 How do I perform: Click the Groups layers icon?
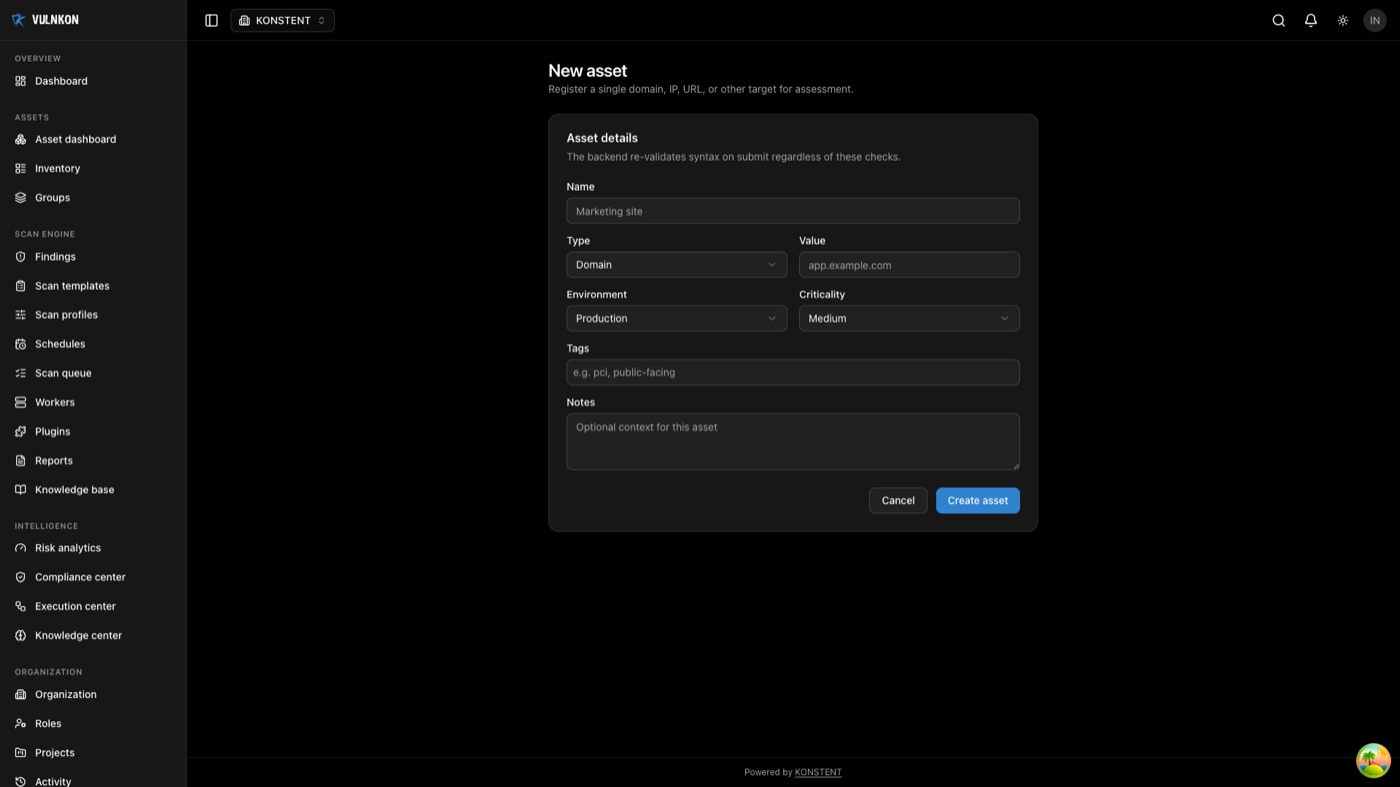coord(20,197)
